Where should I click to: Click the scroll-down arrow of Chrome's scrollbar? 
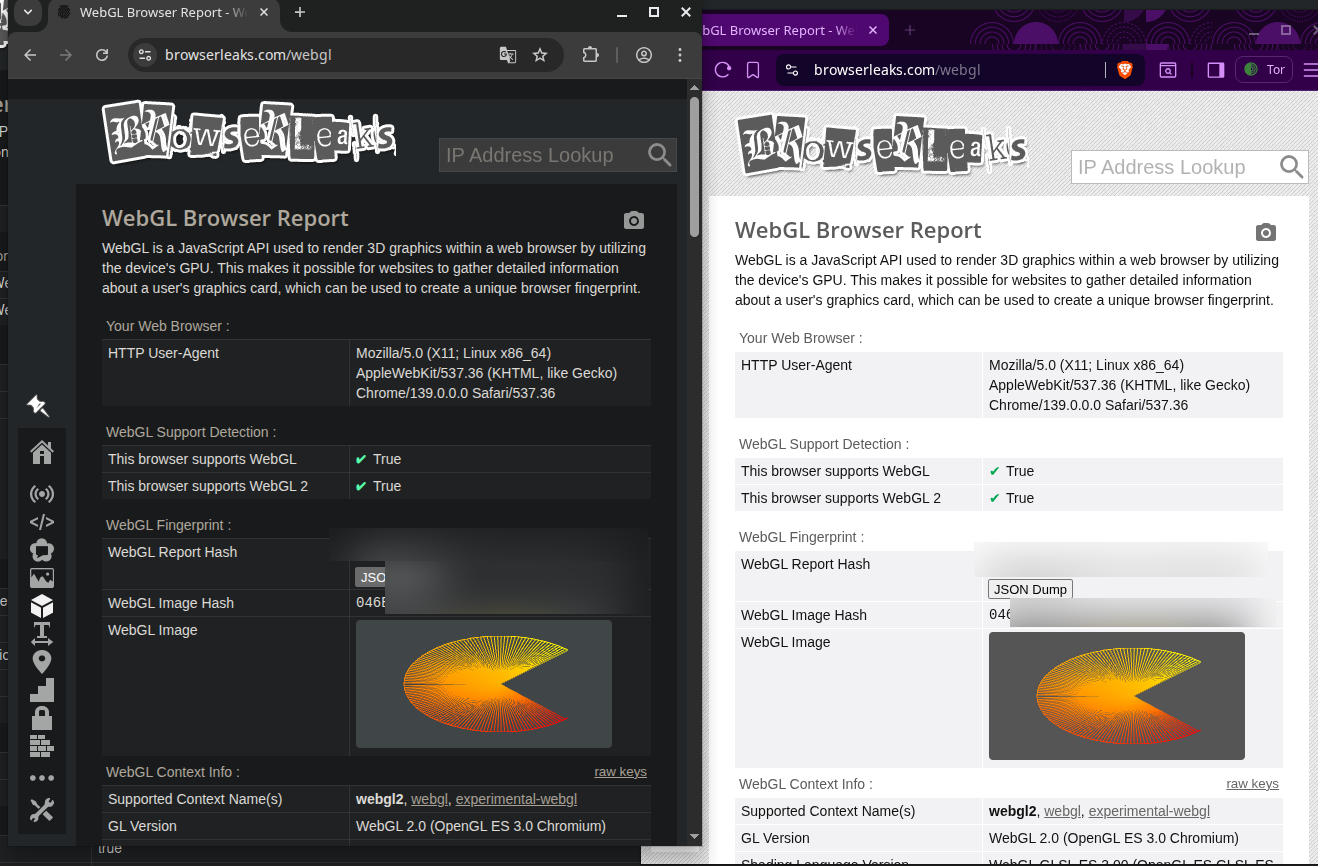(x=694, y=836)
